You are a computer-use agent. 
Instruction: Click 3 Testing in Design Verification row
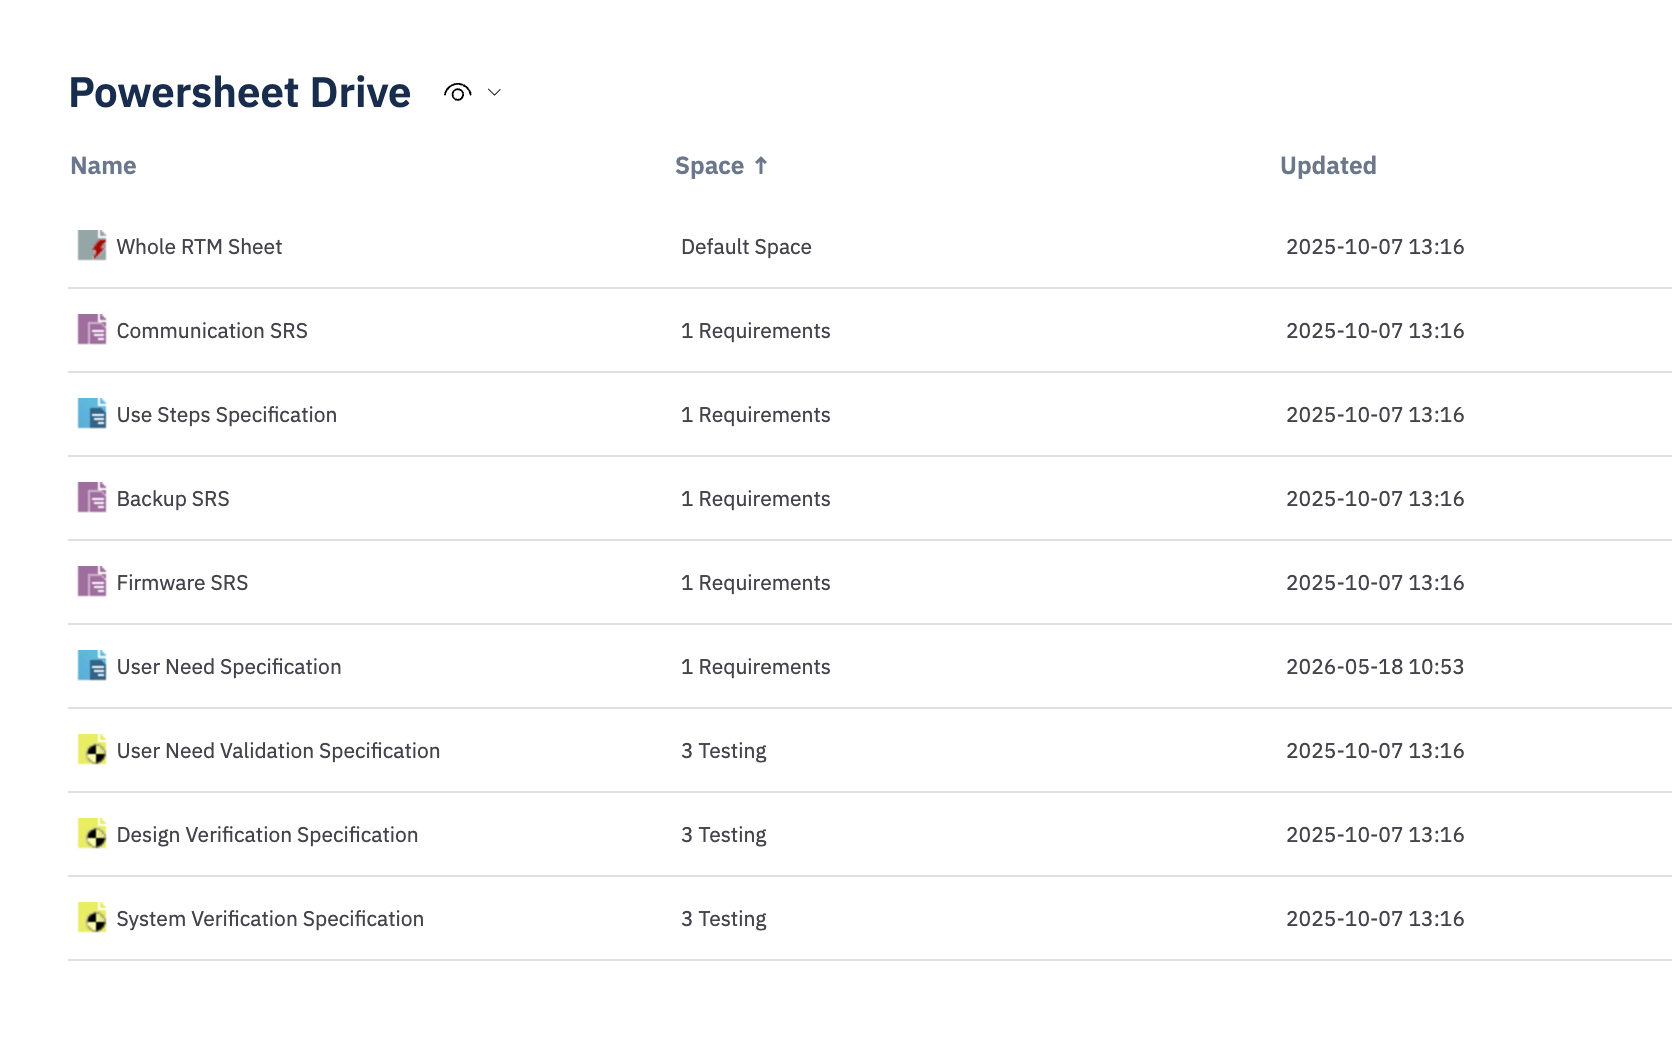click(x=723, y=835)
